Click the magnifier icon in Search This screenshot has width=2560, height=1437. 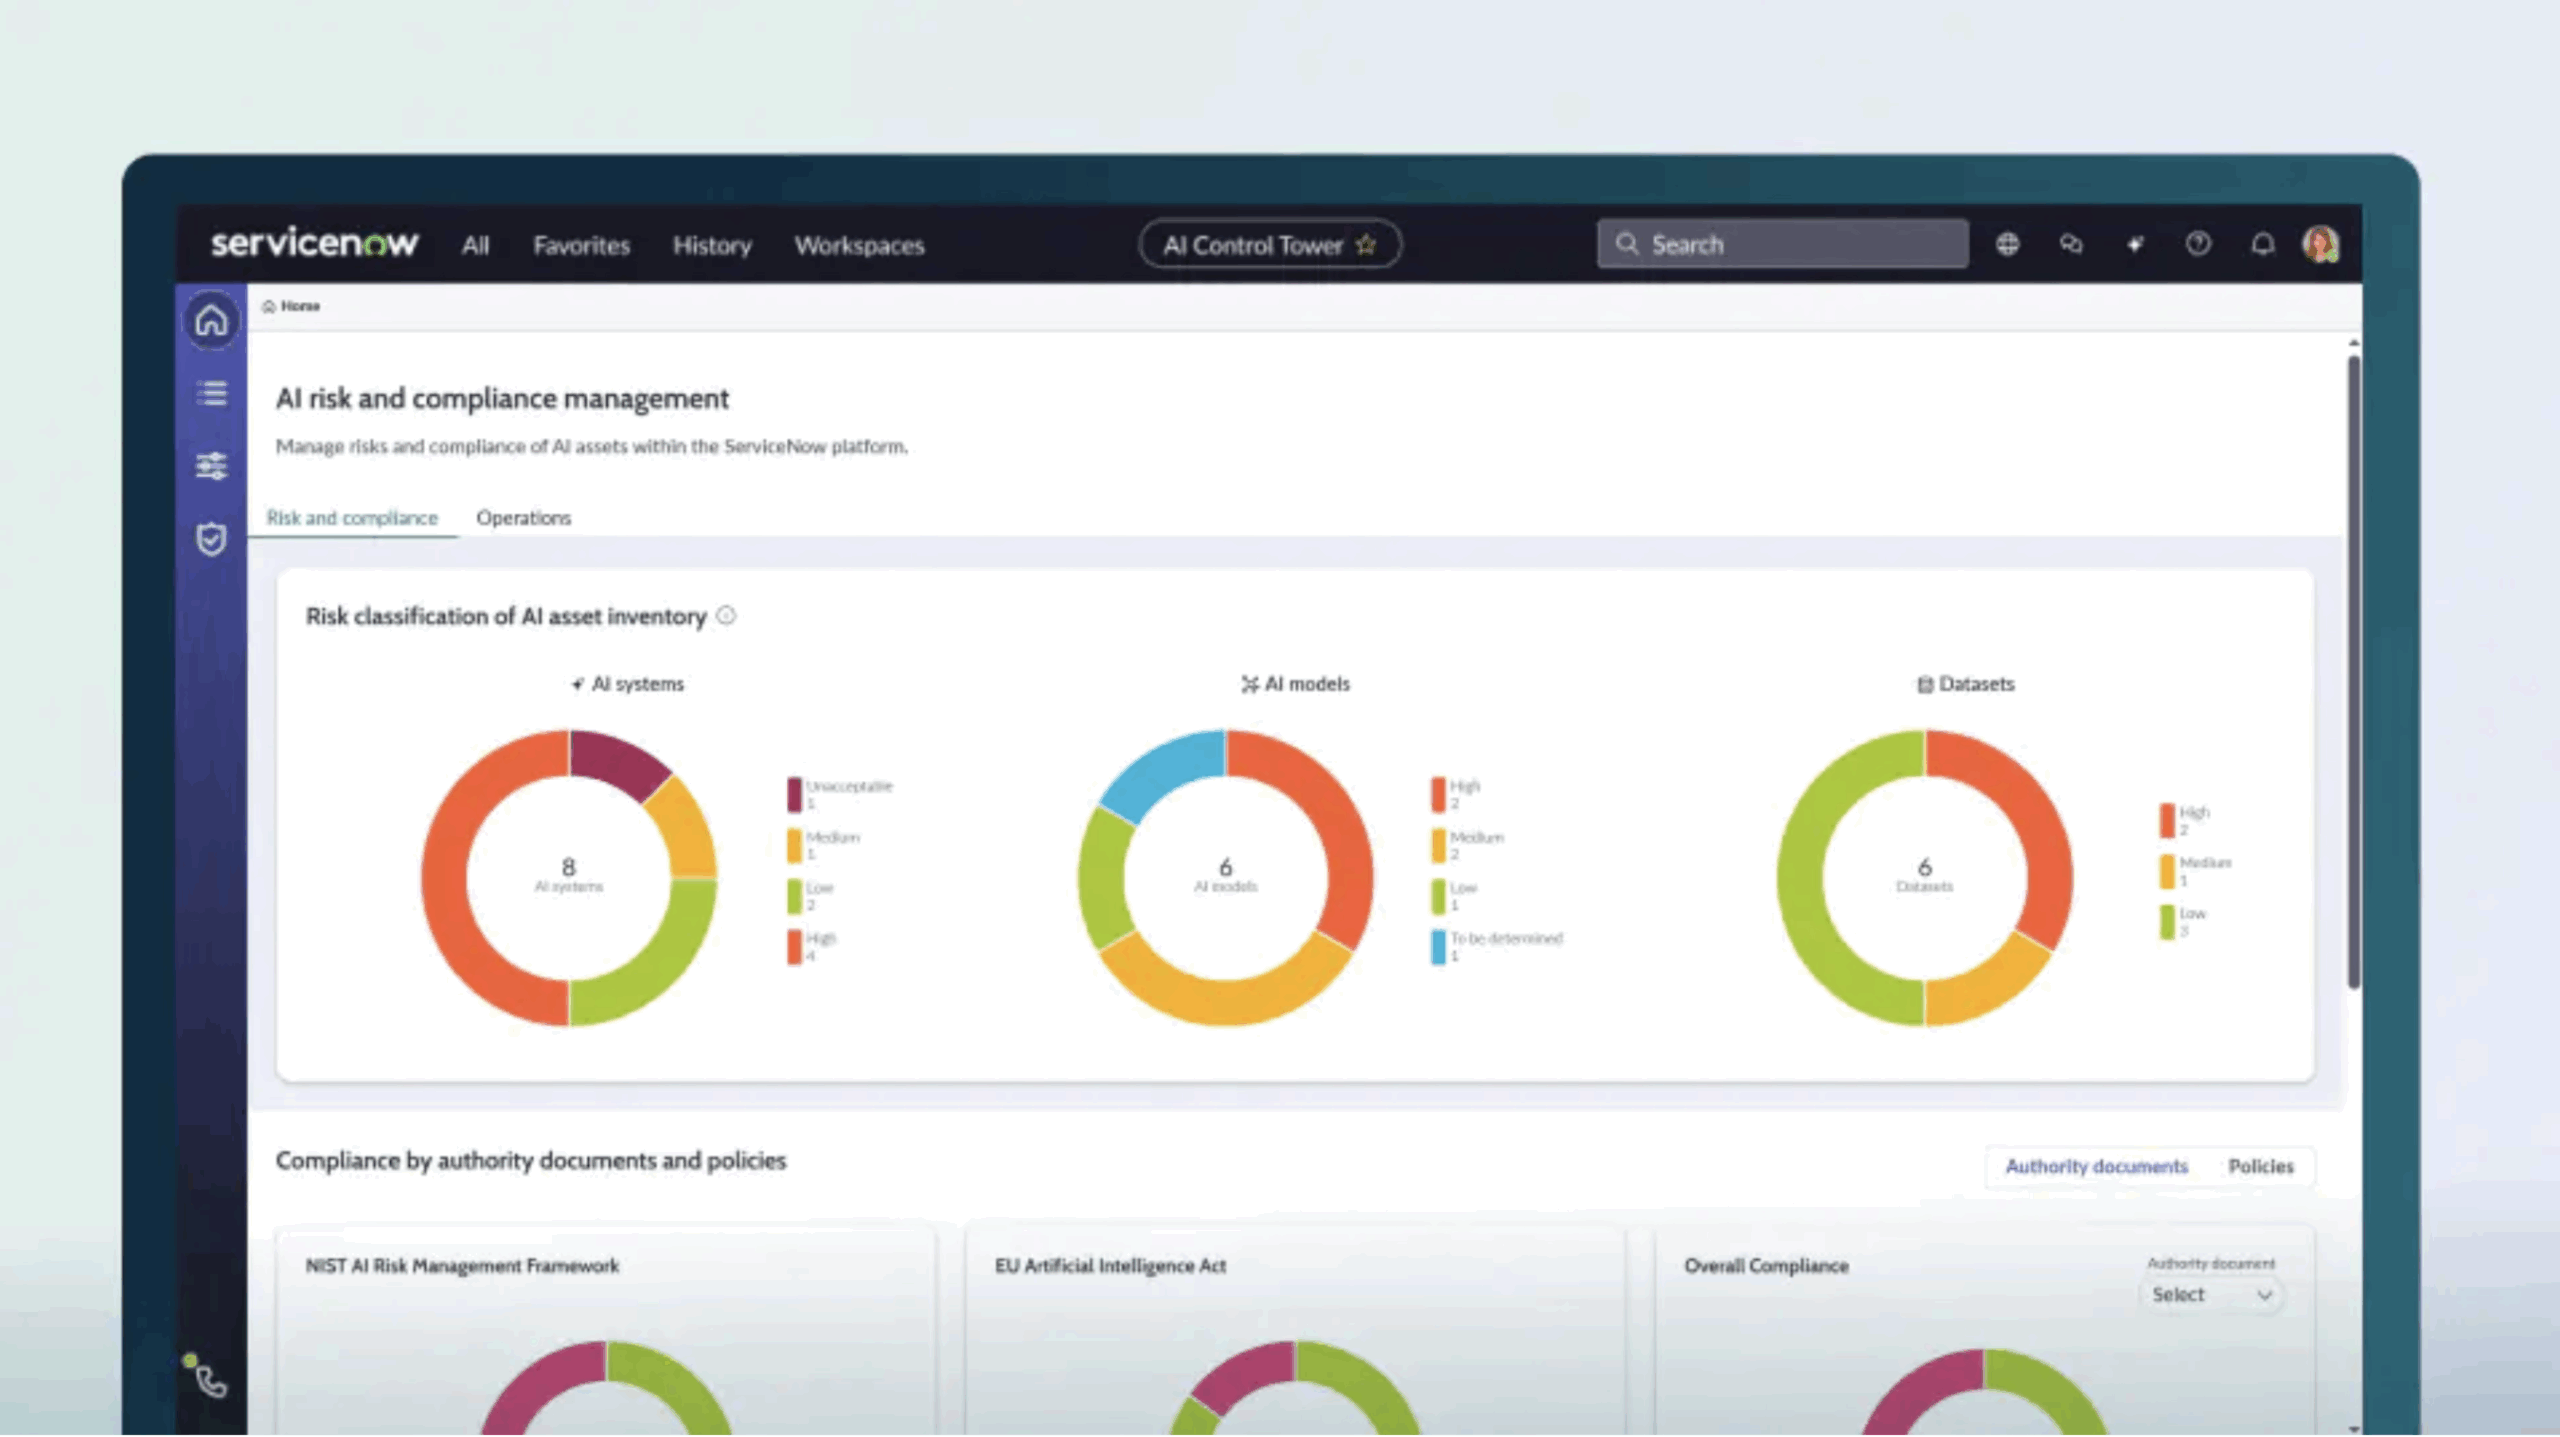[1627, 244]
